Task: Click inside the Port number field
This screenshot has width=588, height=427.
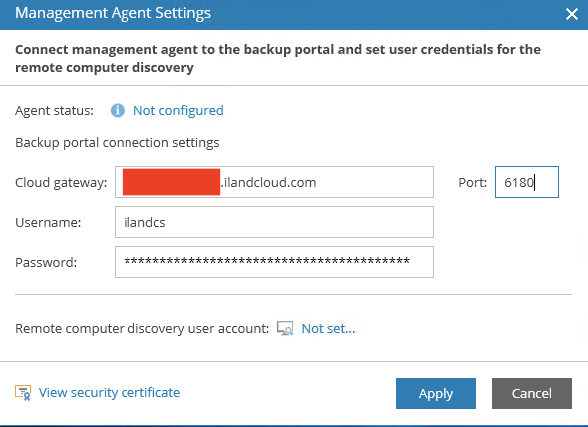Action: (526, 182)
